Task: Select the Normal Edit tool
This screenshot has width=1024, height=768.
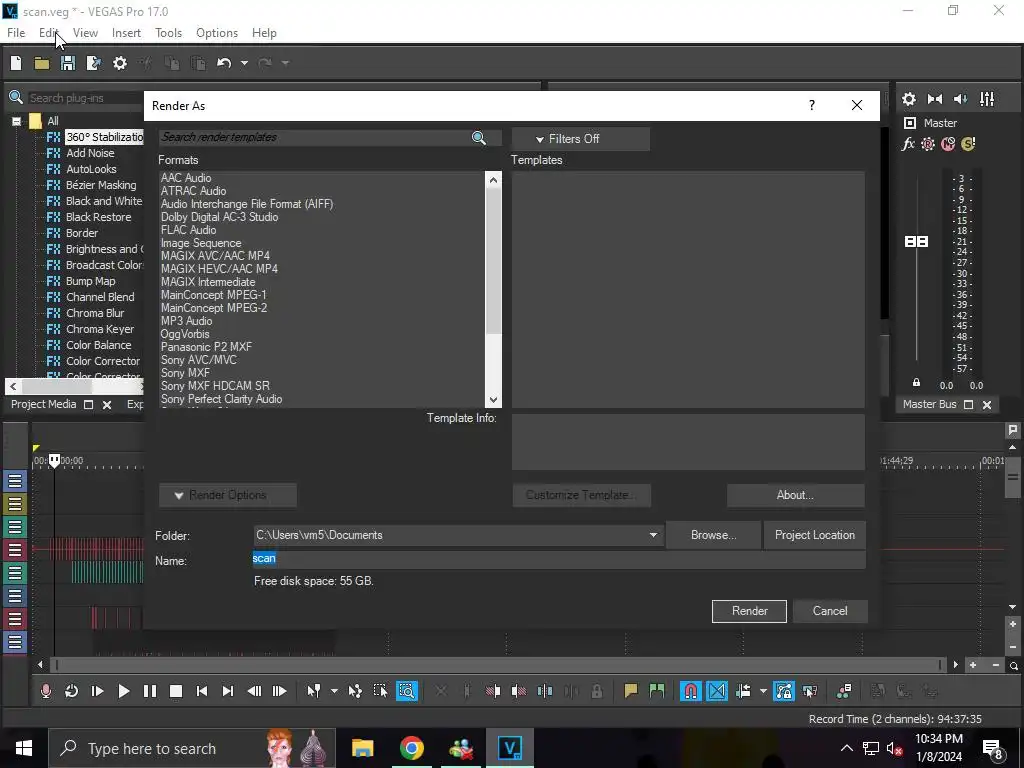Action: (x=314, y=691)
